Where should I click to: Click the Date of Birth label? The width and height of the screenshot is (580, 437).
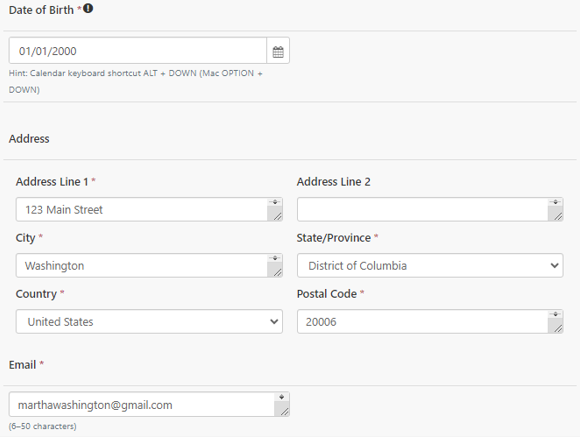coord(41,10)
